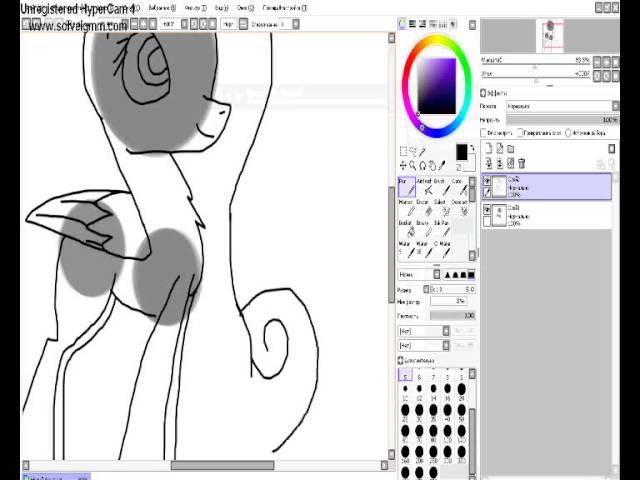Image resolution: width=640 pixels, height=480 pixels.
Task: Pick a color in the purple saturation square
Action: [436, 86]
